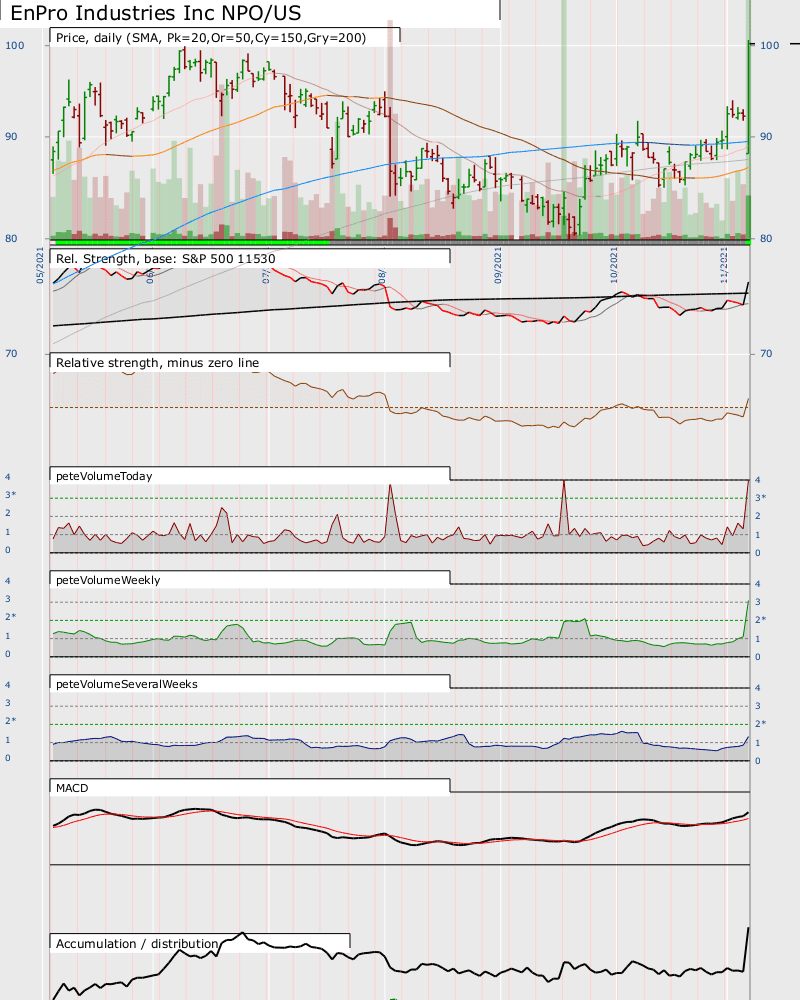Click the 100 price label on left axis

(x=15, y=45)
